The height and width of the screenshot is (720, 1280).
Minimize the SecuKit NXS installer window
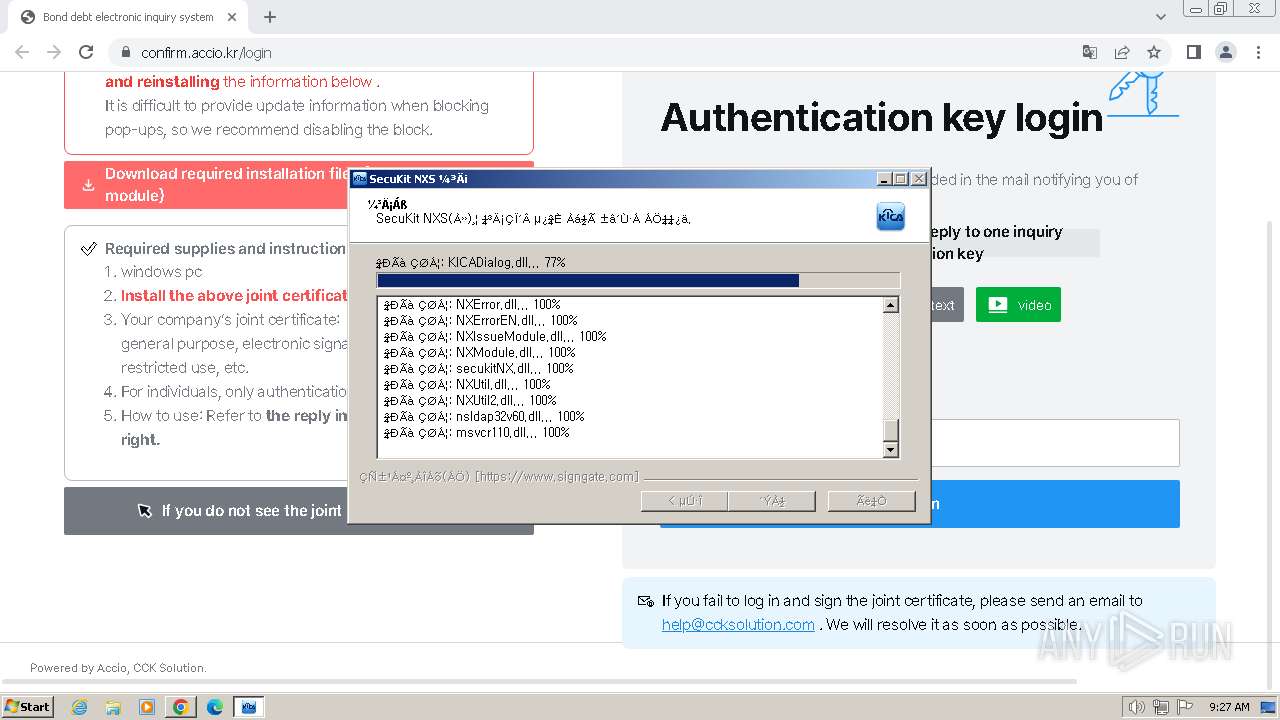[884, 179]
